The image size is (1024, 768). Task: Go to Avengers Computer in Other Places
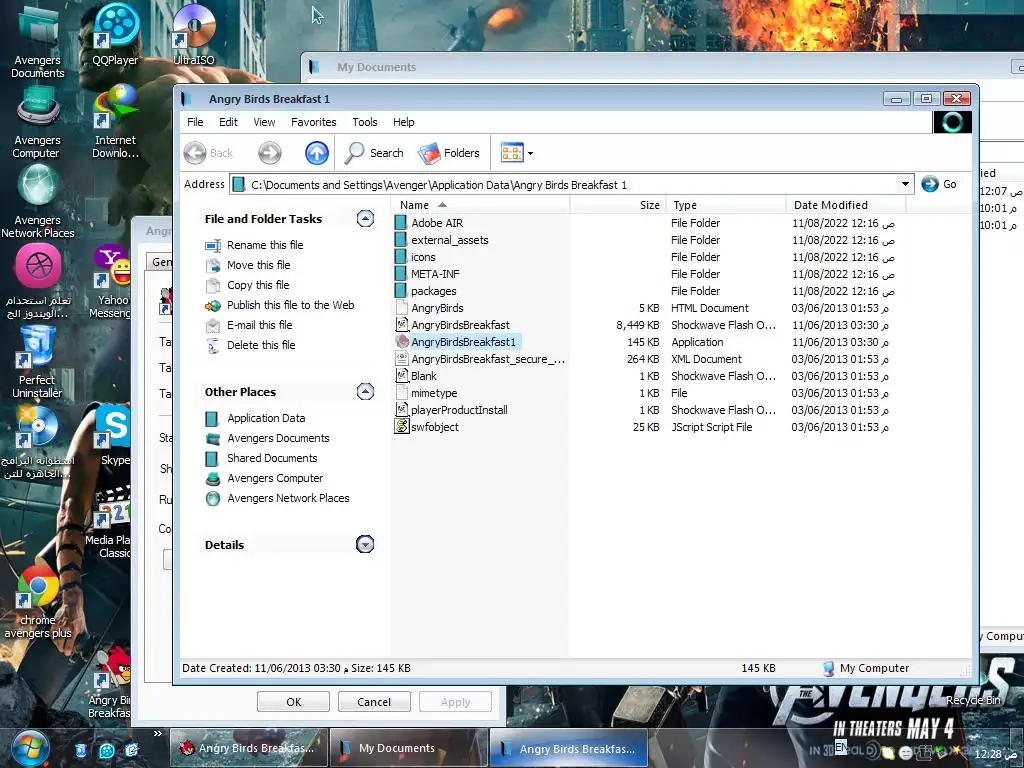pyautogui.click(x=275, y=478)
